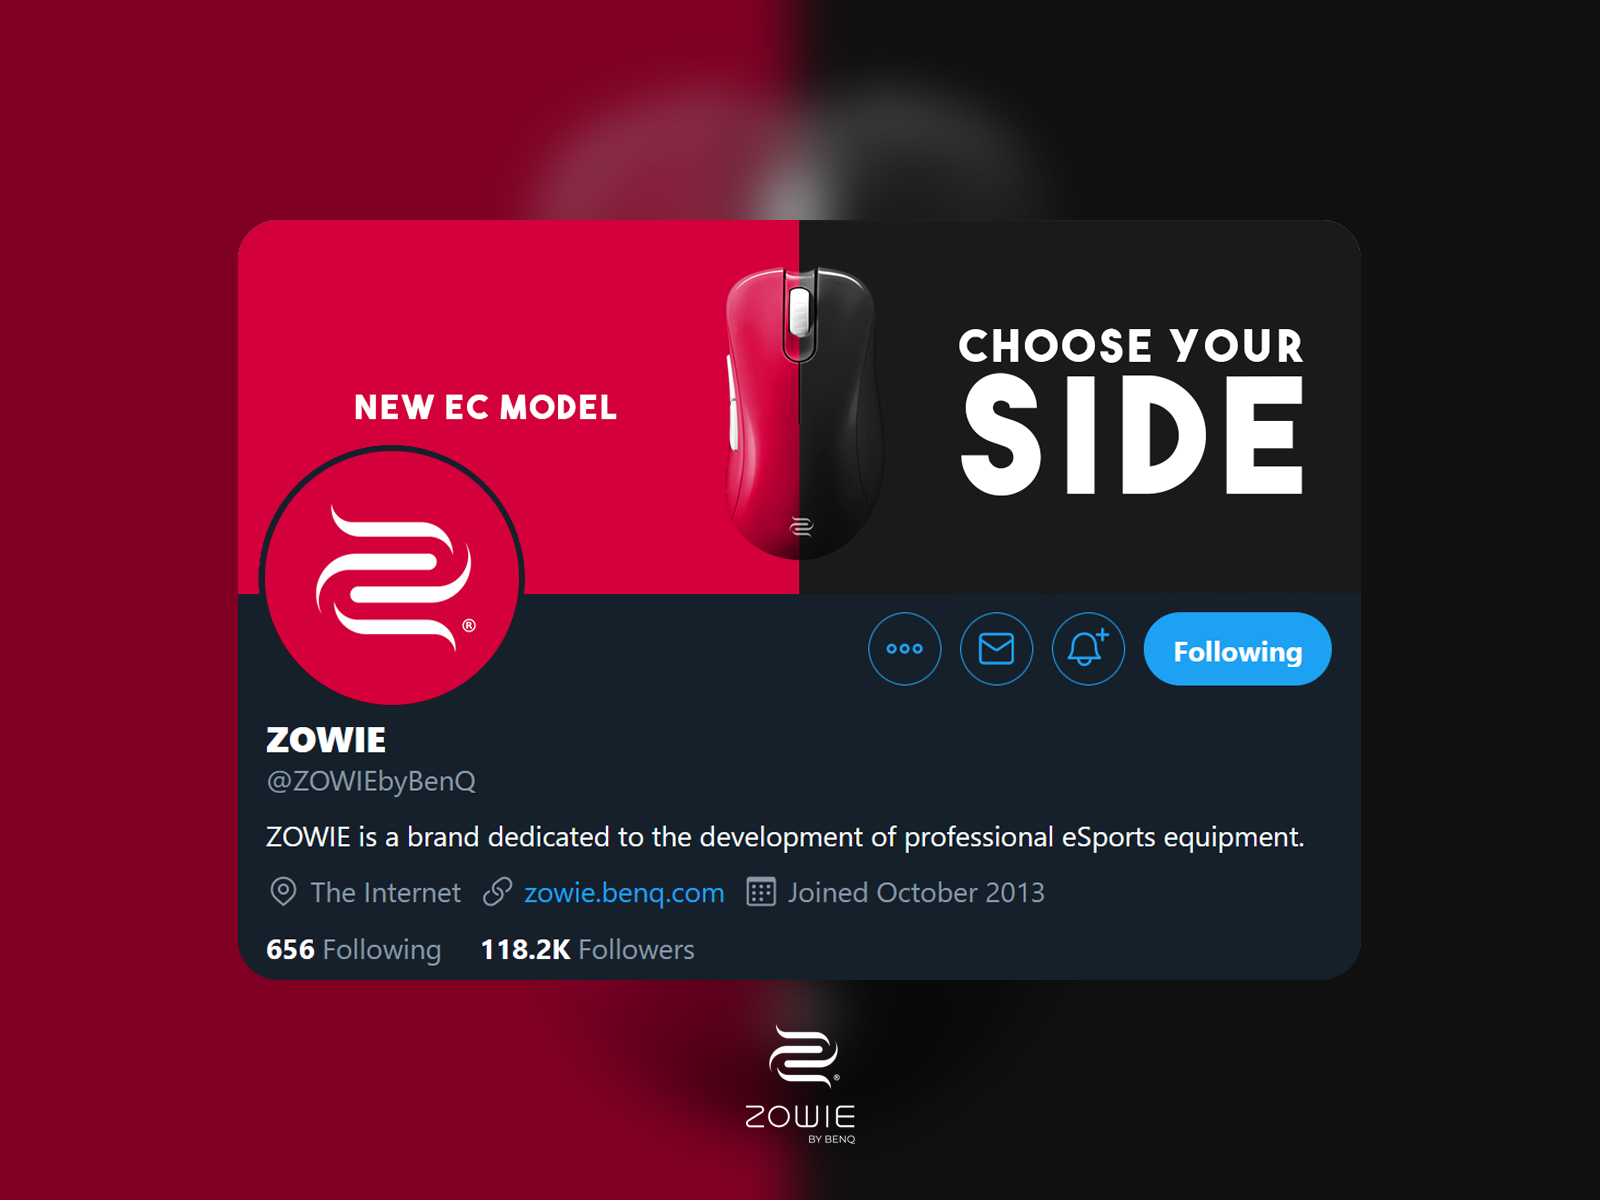Open the ZOWIE profile avatar picture
The height and width of the screenshot is (1200, 1600).
[x=392, y=577]
